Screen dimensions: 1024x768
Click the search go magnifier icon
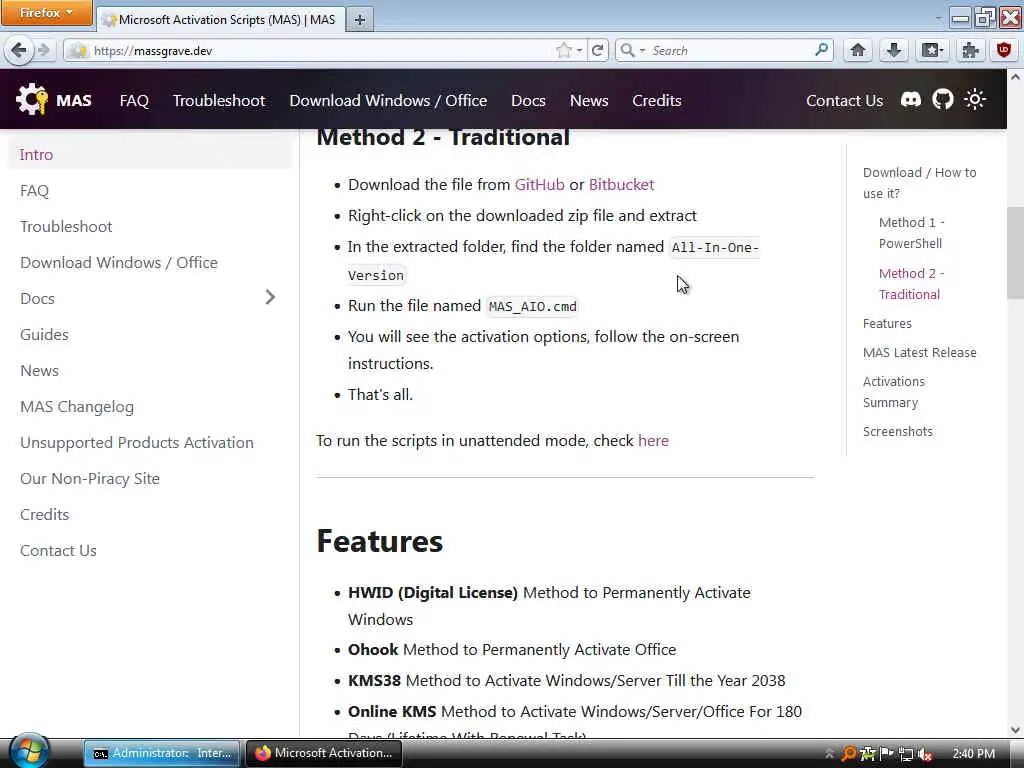[x=822, y=50]
